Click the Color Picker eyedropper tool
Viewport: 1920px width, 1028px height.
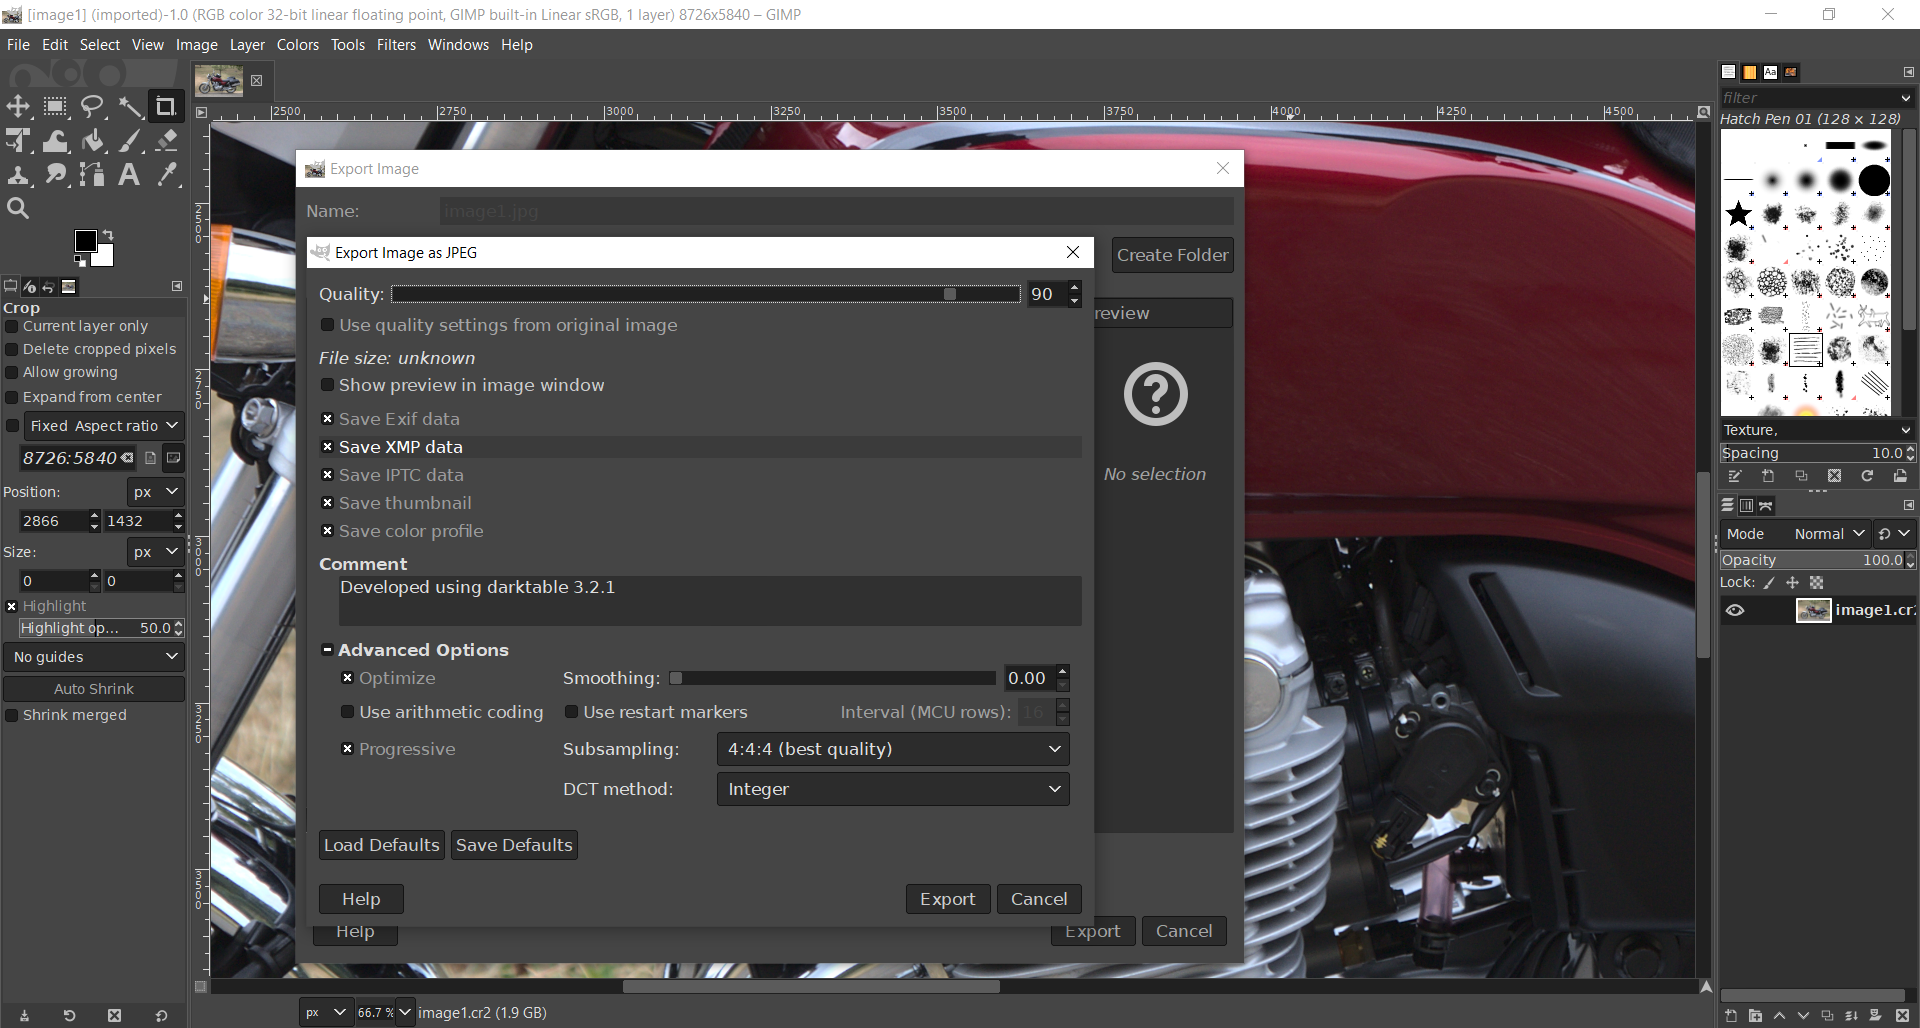point(167,175)
